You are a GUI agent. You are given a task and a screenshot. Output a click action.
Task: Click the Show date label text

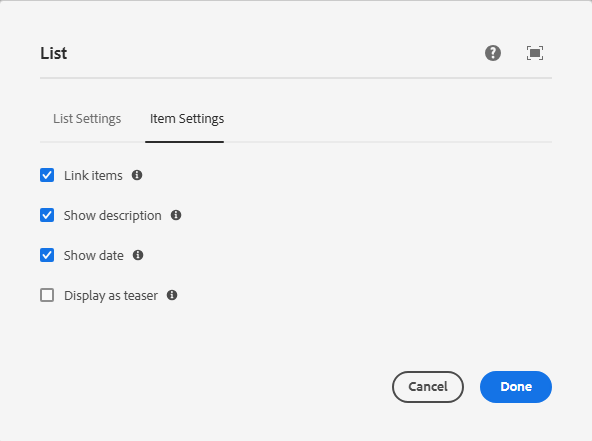[94, 256]
